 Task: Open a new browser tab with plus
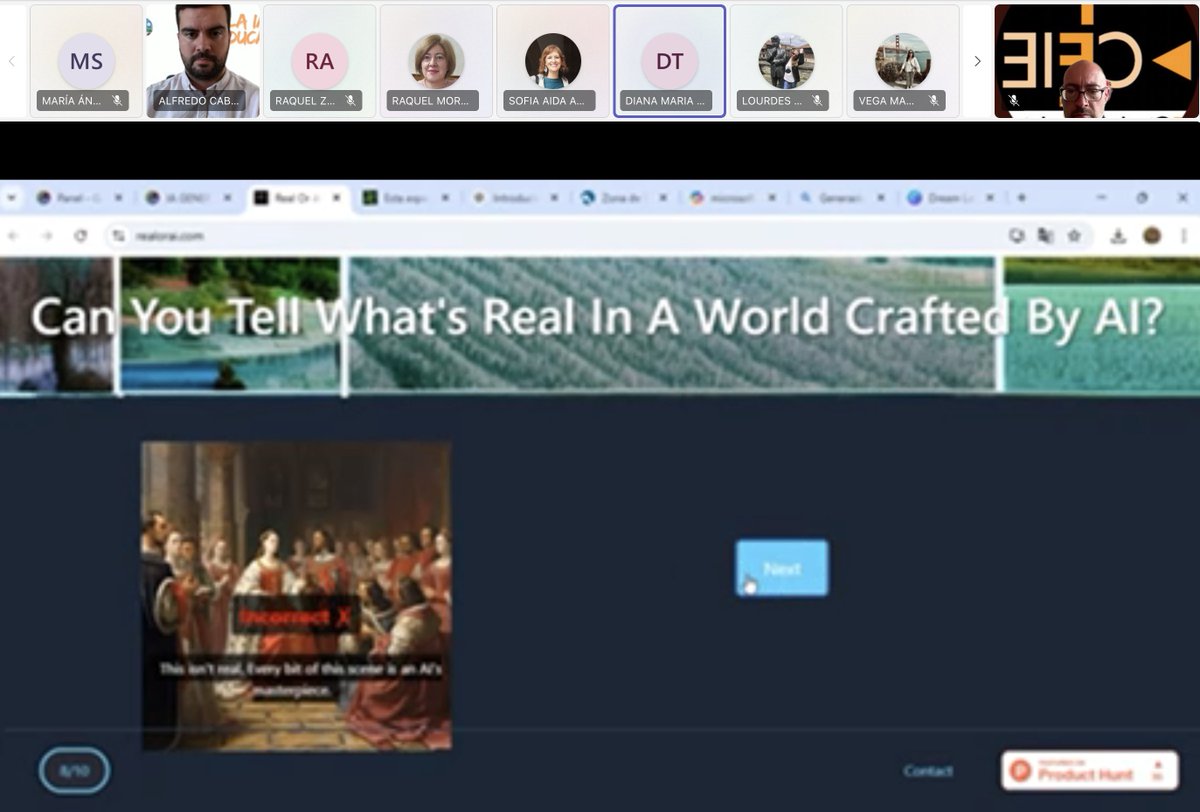coord(1021,198)
